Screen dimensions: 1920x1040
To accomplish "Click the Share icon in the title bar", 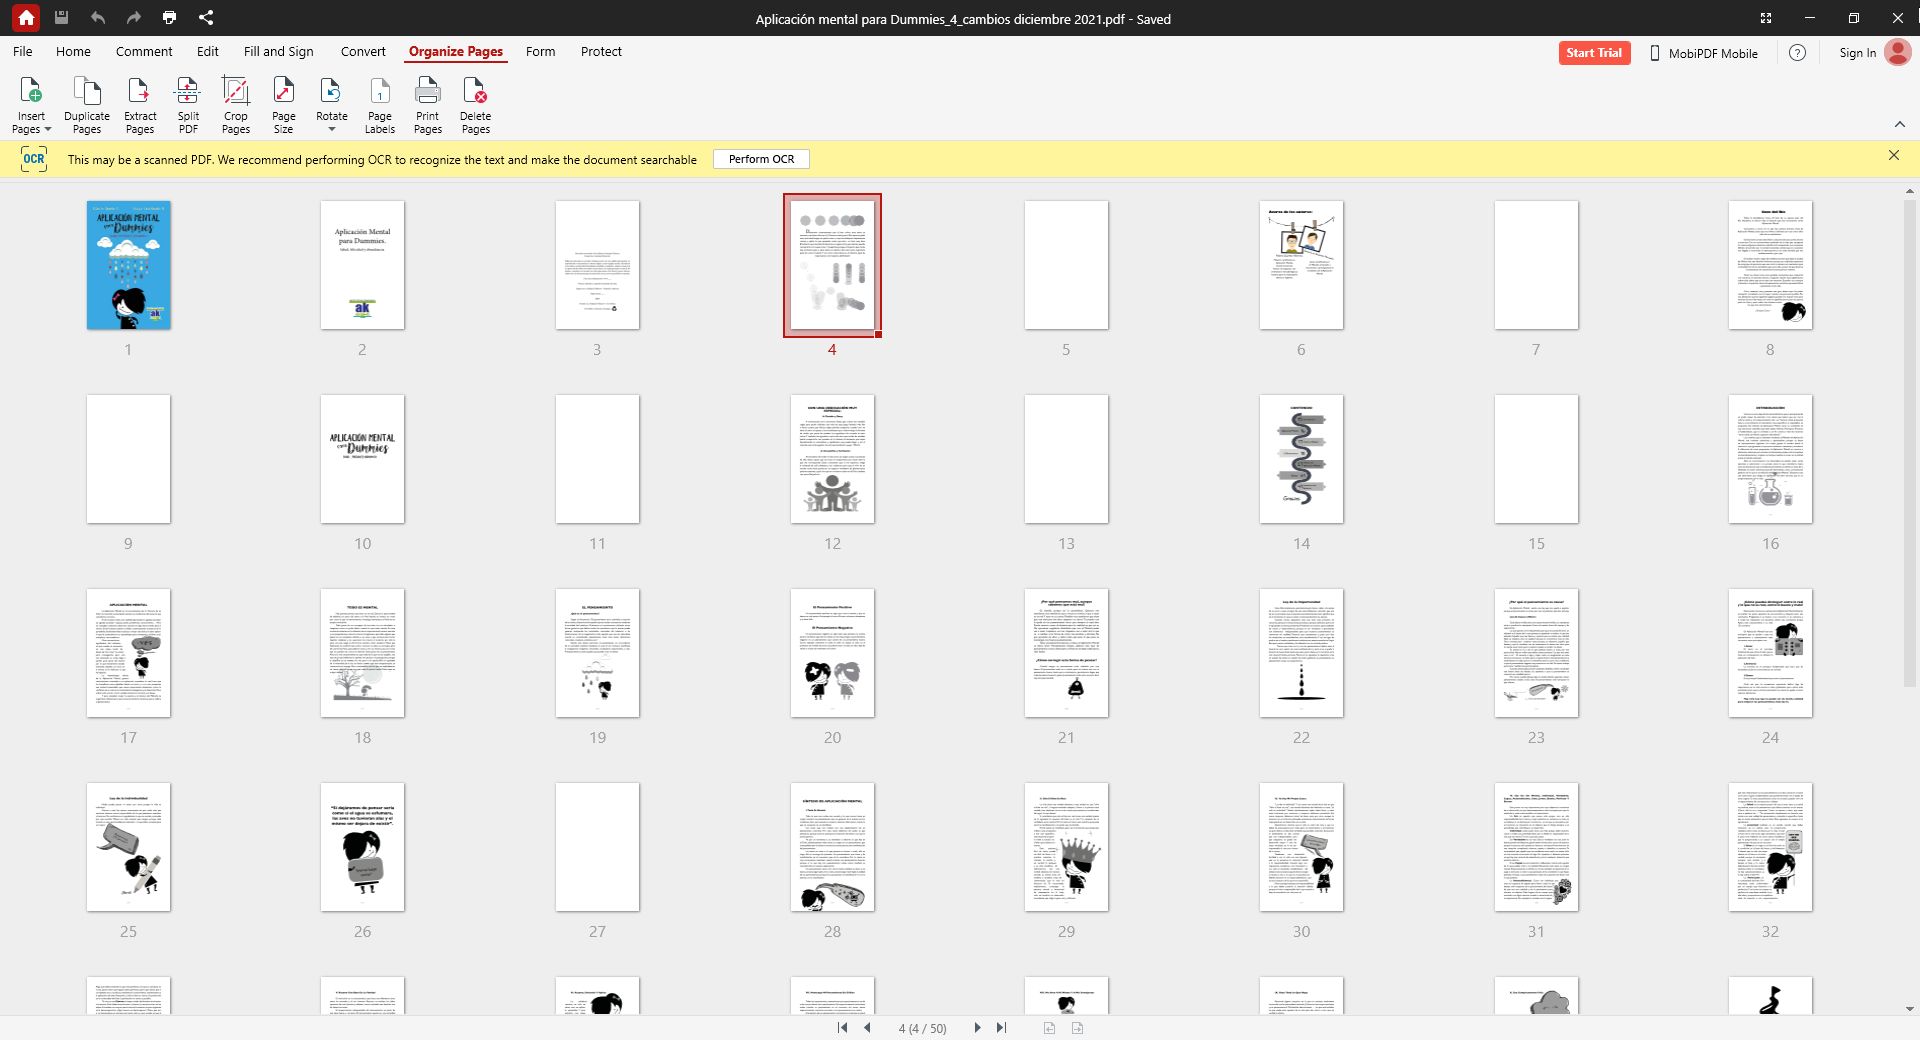I will tap(205, 17).
